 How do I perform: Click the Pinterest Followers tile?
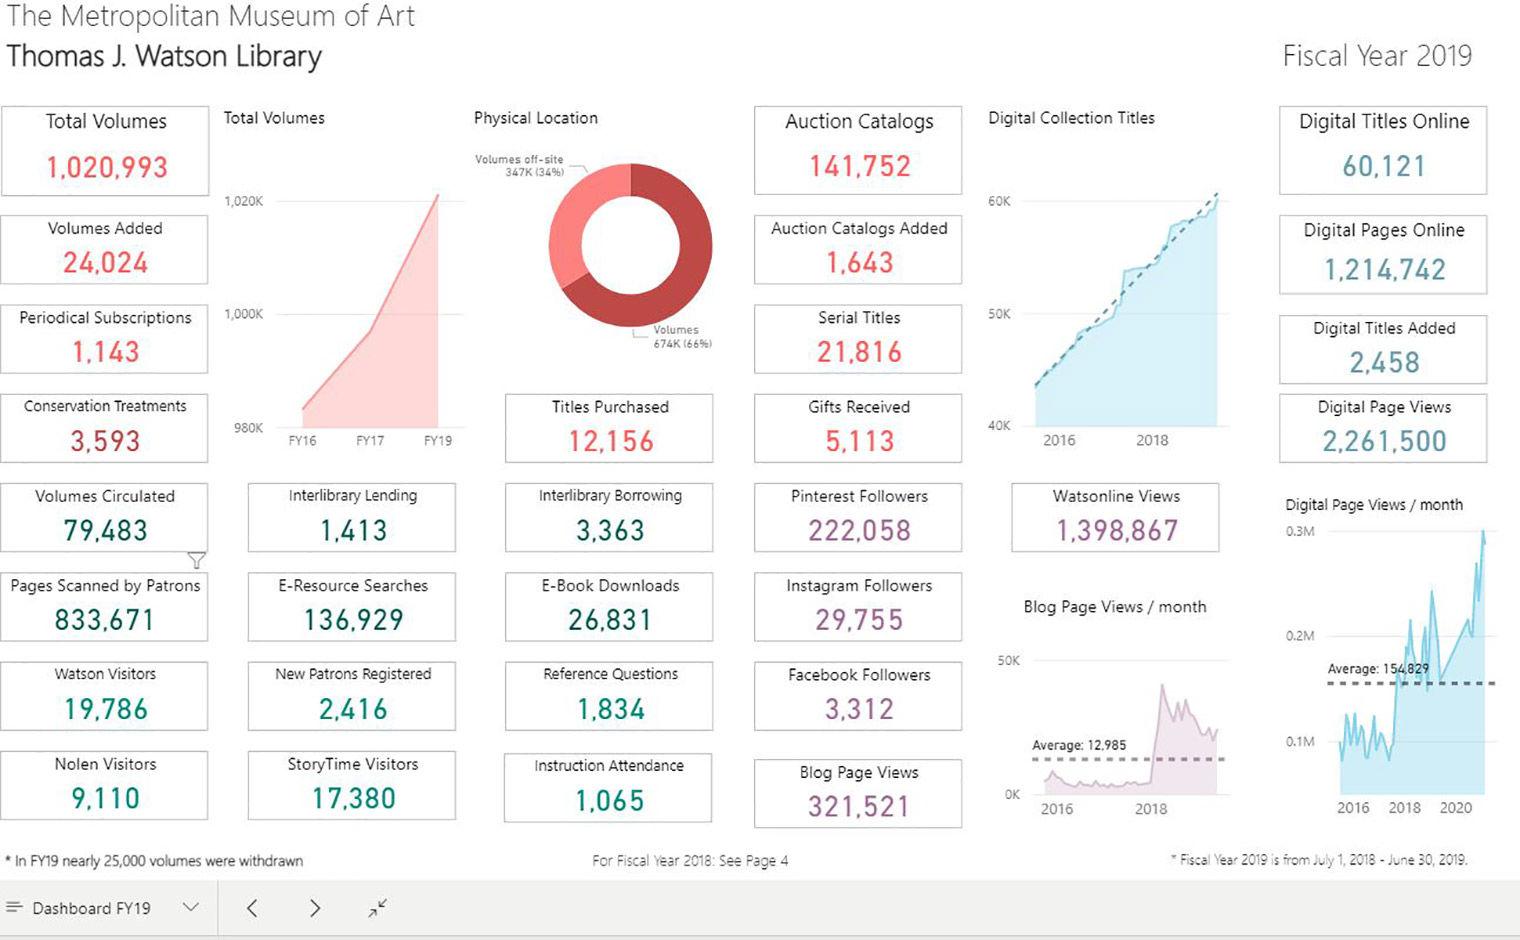click(x=857, y=515)
